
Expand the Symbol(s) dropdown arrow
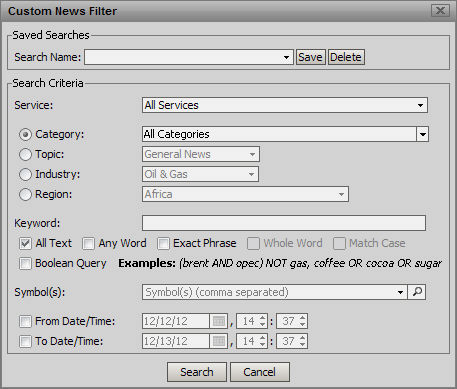[400, 292]
